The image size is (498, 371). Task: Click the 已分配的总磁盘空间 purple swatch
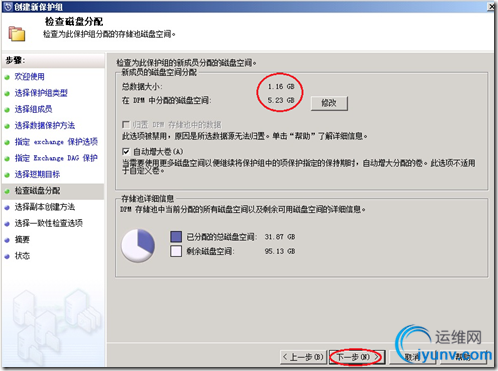(176, 237)
